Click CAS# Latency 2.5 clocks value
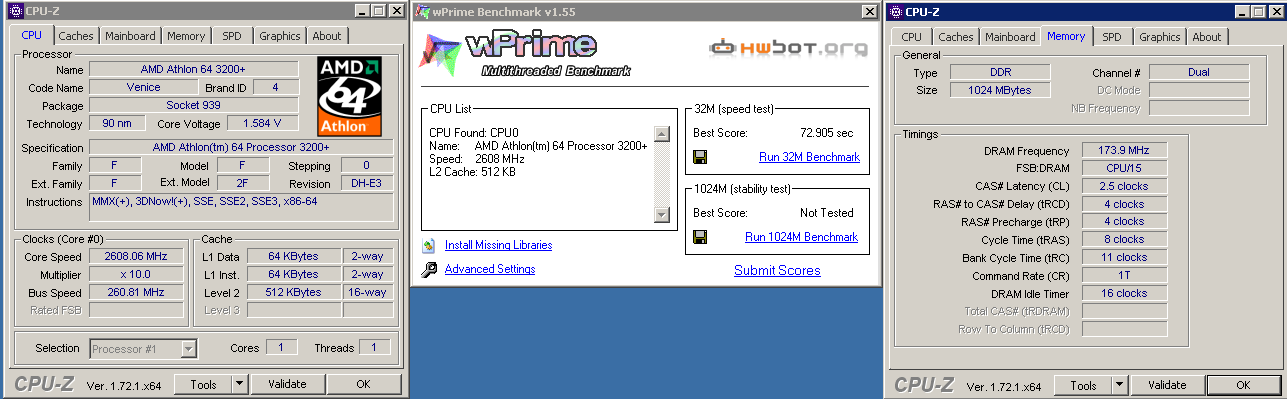Screen dimensions: 1287x399 tap(1124, 186)
